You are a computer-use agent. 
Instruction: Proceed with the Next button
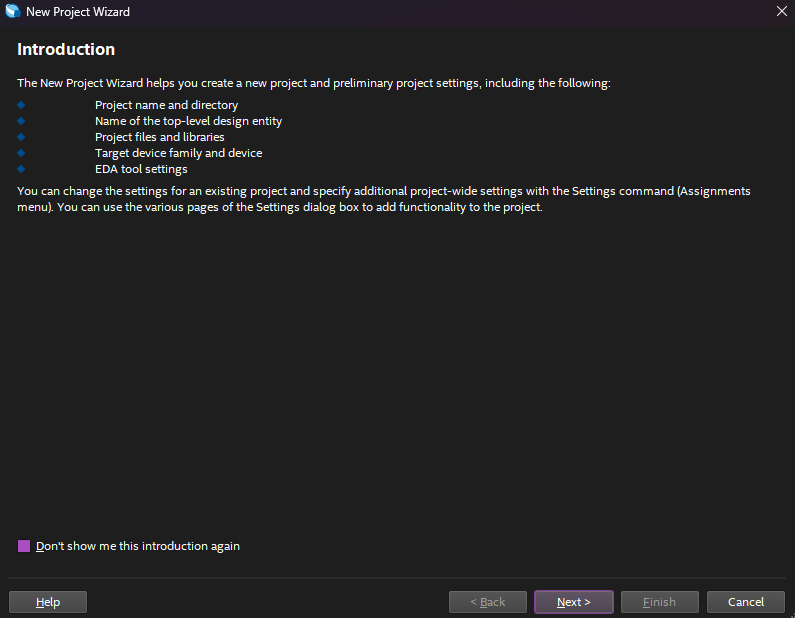(x=573, y=602)
